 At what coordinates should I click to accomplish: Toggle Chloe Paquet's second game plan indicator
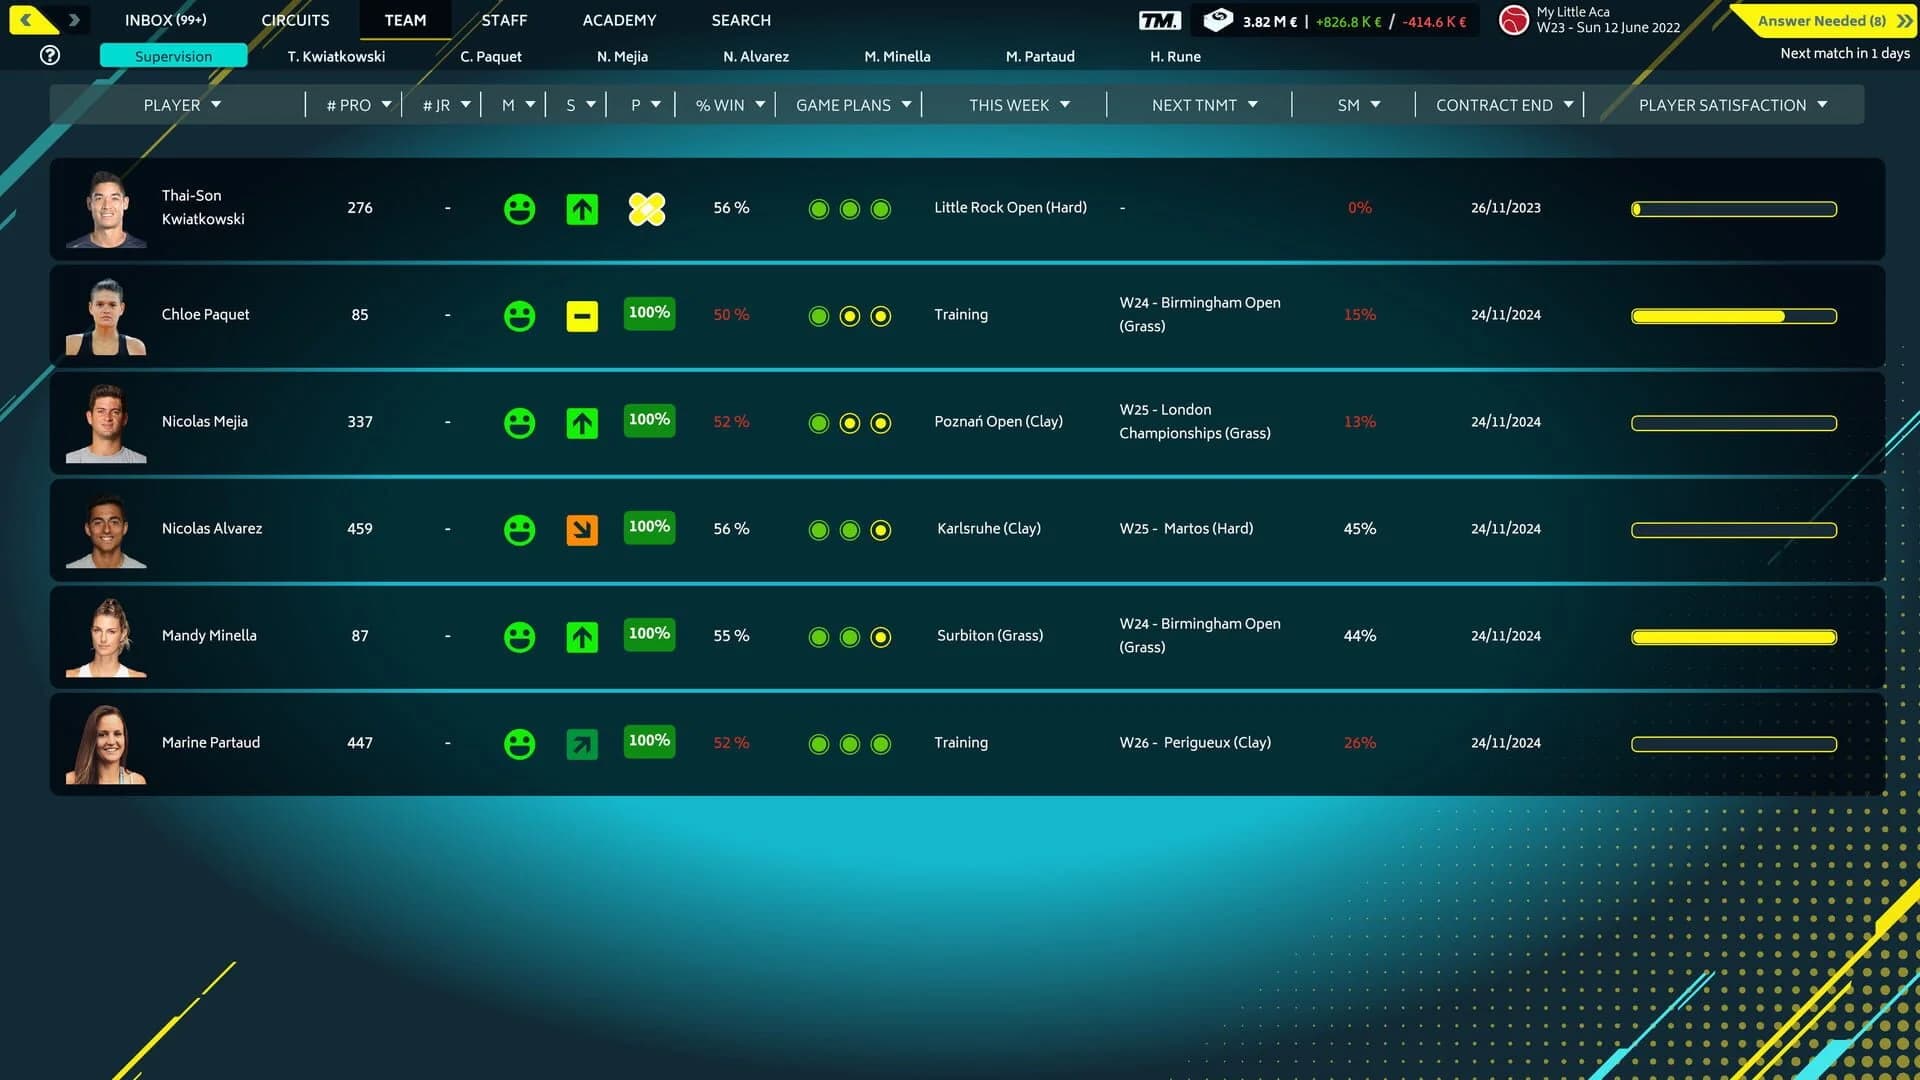tap(850, 316)
